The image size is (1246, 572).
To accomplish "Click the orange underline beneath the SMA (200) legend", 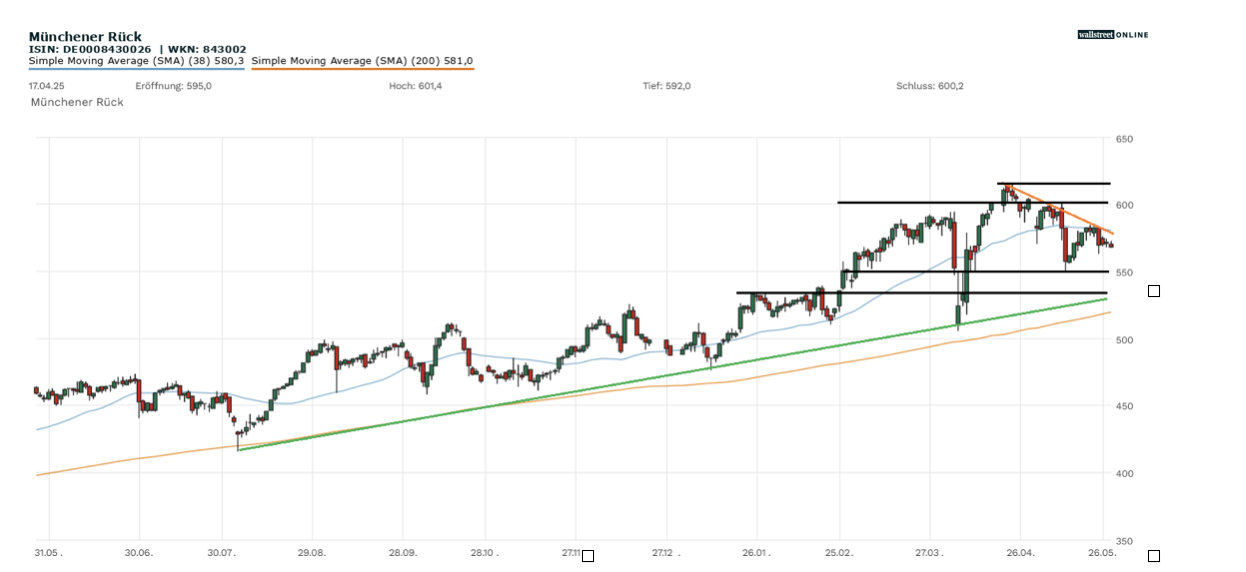I will tap(362, 69).
